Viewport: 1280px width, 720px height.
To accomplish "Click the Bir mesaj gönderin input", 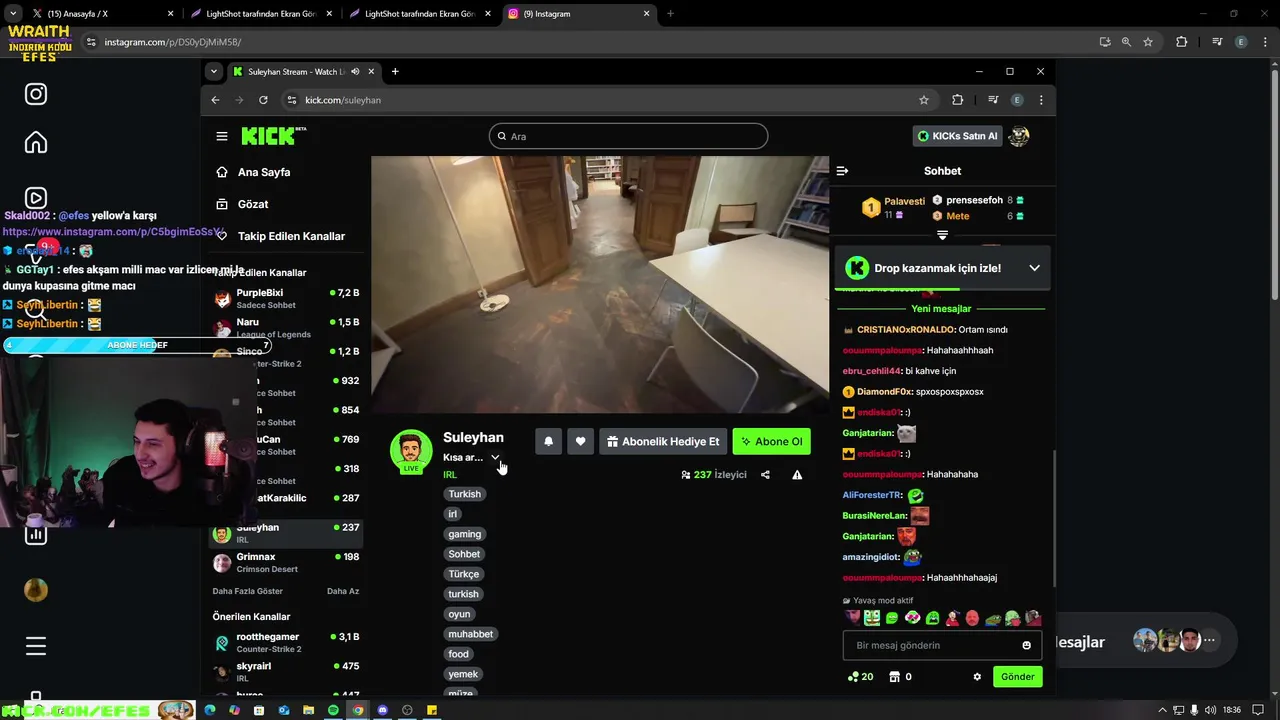I will point(942,645).
